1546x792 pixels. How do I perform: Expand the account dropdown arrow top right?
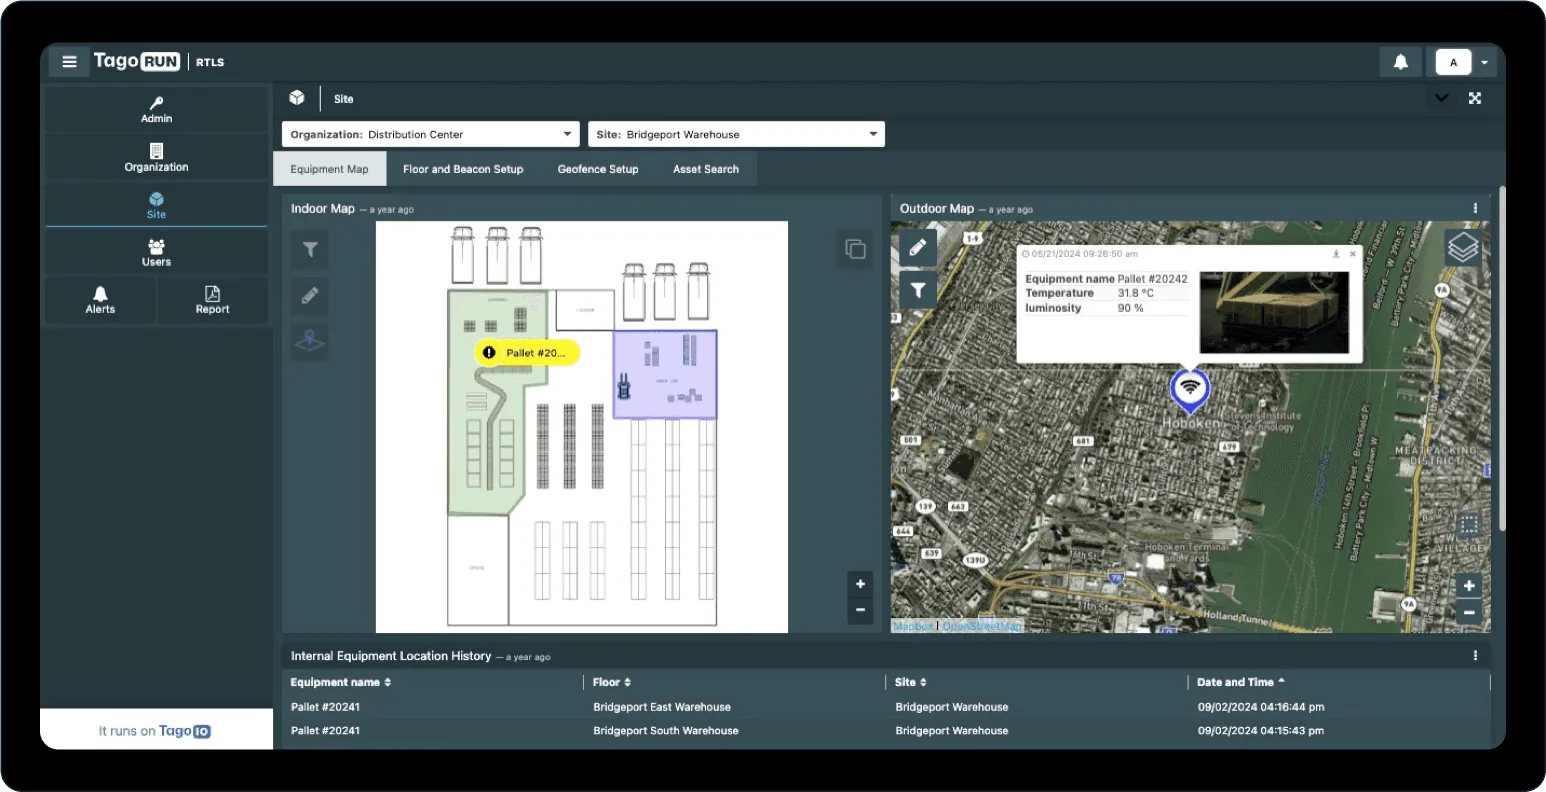pos(1485,61)
